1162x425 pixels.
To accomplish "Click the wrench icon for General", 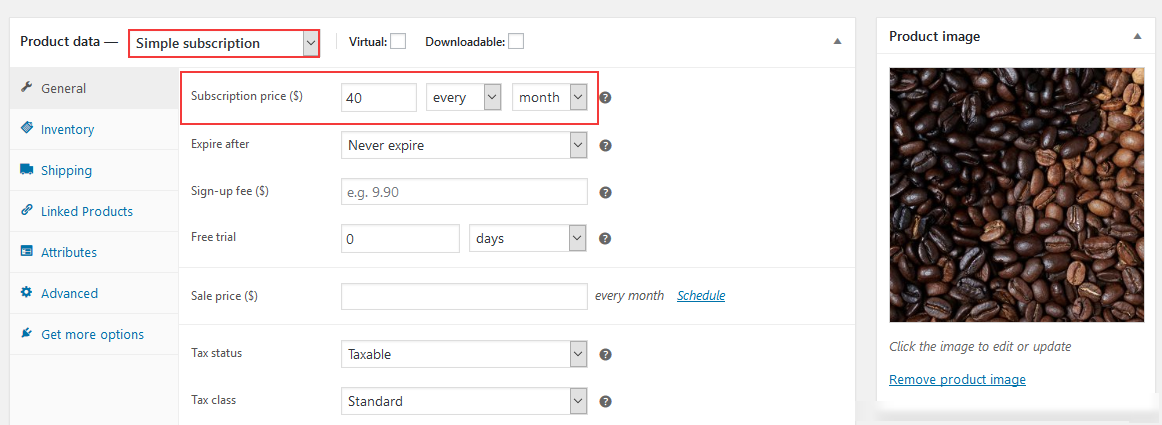I will click(27, 88).
